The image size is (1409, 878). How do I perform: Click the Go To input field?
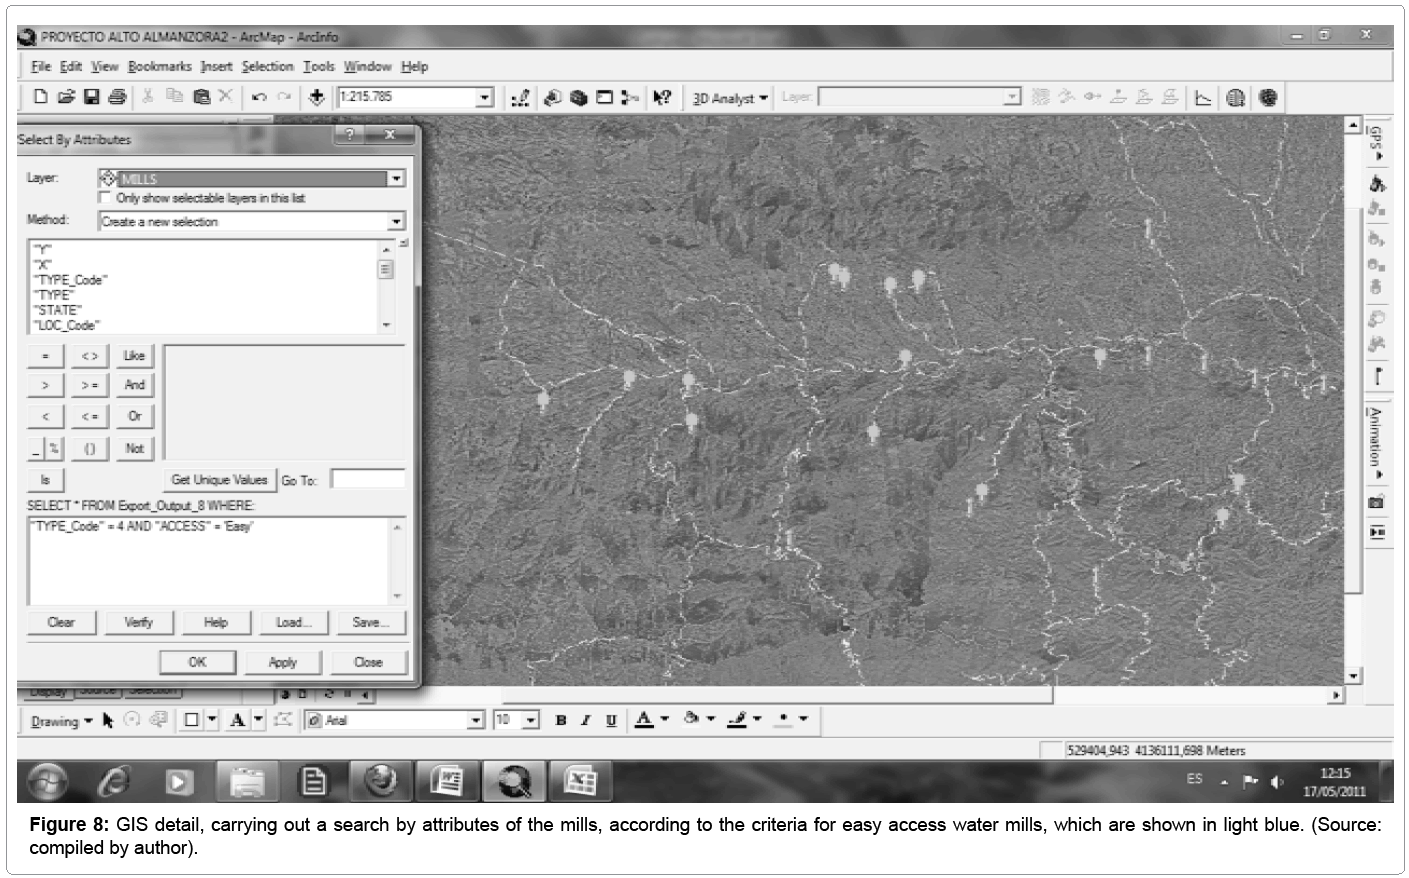tap(367, 480)
